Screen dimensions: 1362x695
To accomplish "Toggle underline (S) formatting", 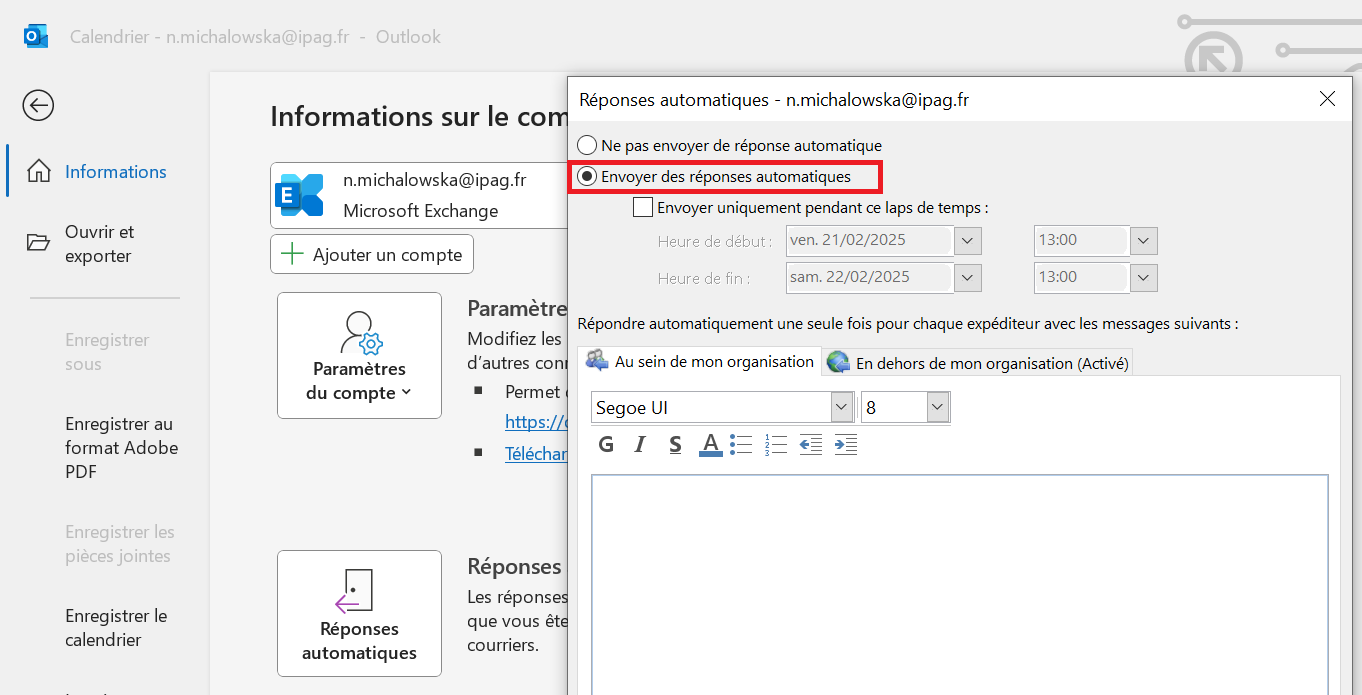I will [x=676, y=445].
